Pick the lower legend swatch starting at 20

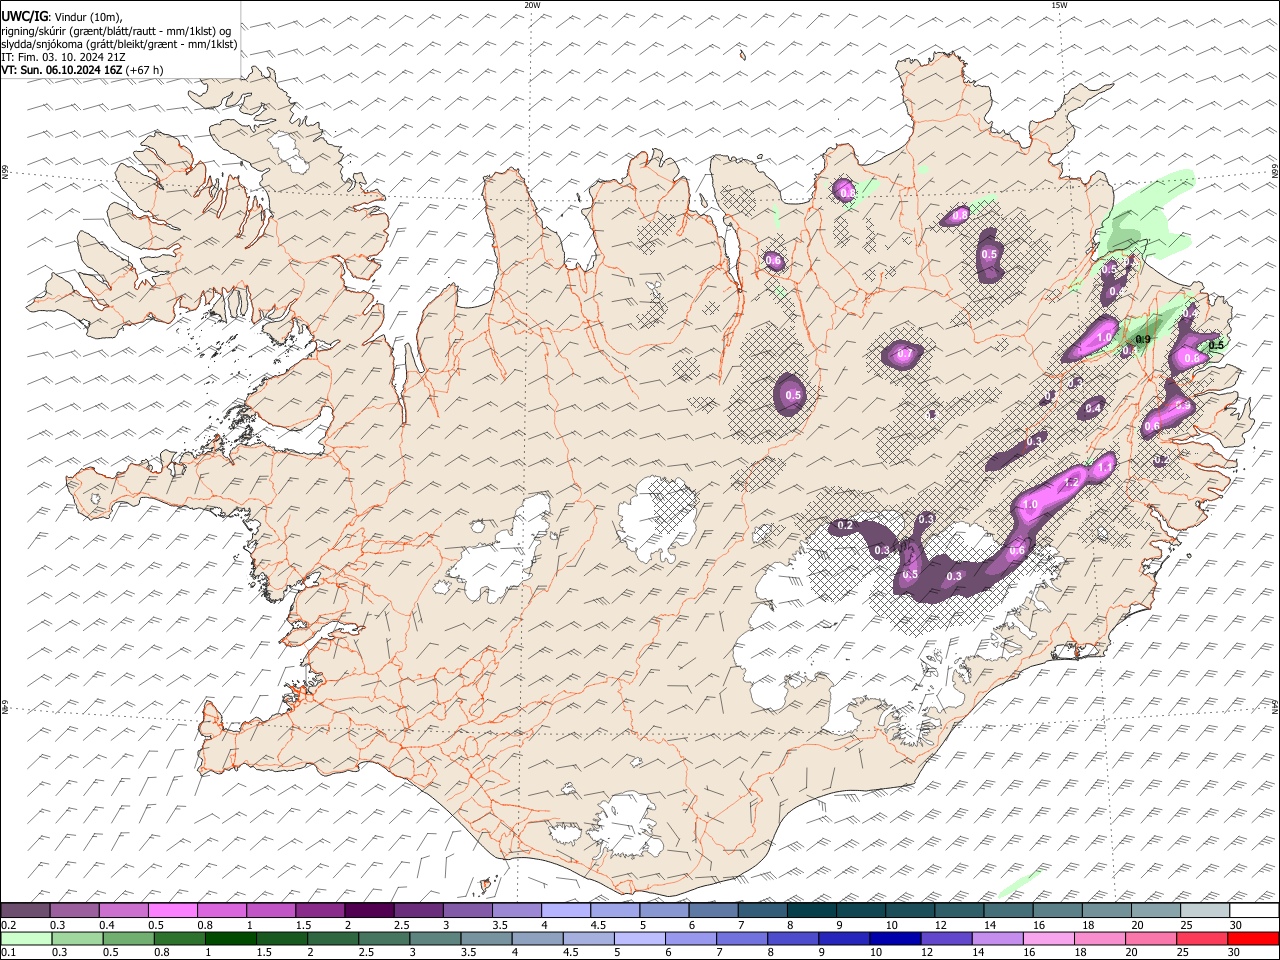1149,939
